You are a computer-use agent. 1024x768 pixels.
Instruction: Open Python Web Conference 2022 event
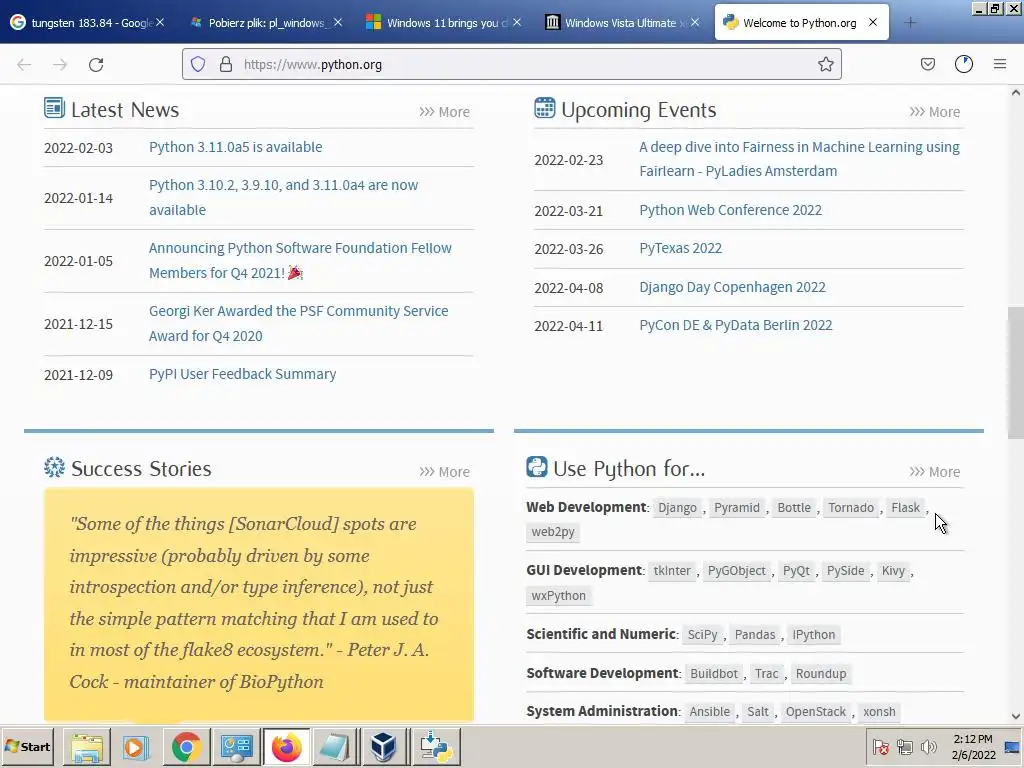[730, 210]
